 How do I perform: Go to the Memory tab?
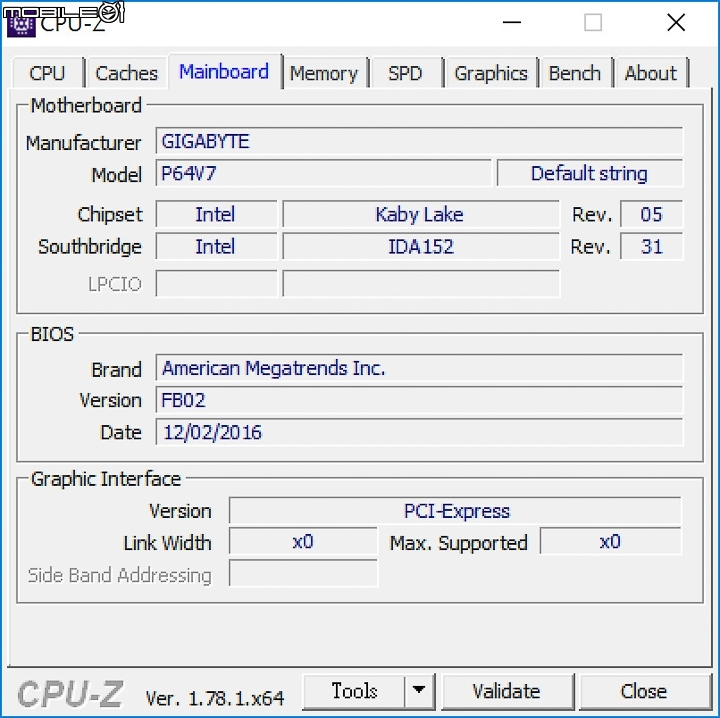(324, 73)
